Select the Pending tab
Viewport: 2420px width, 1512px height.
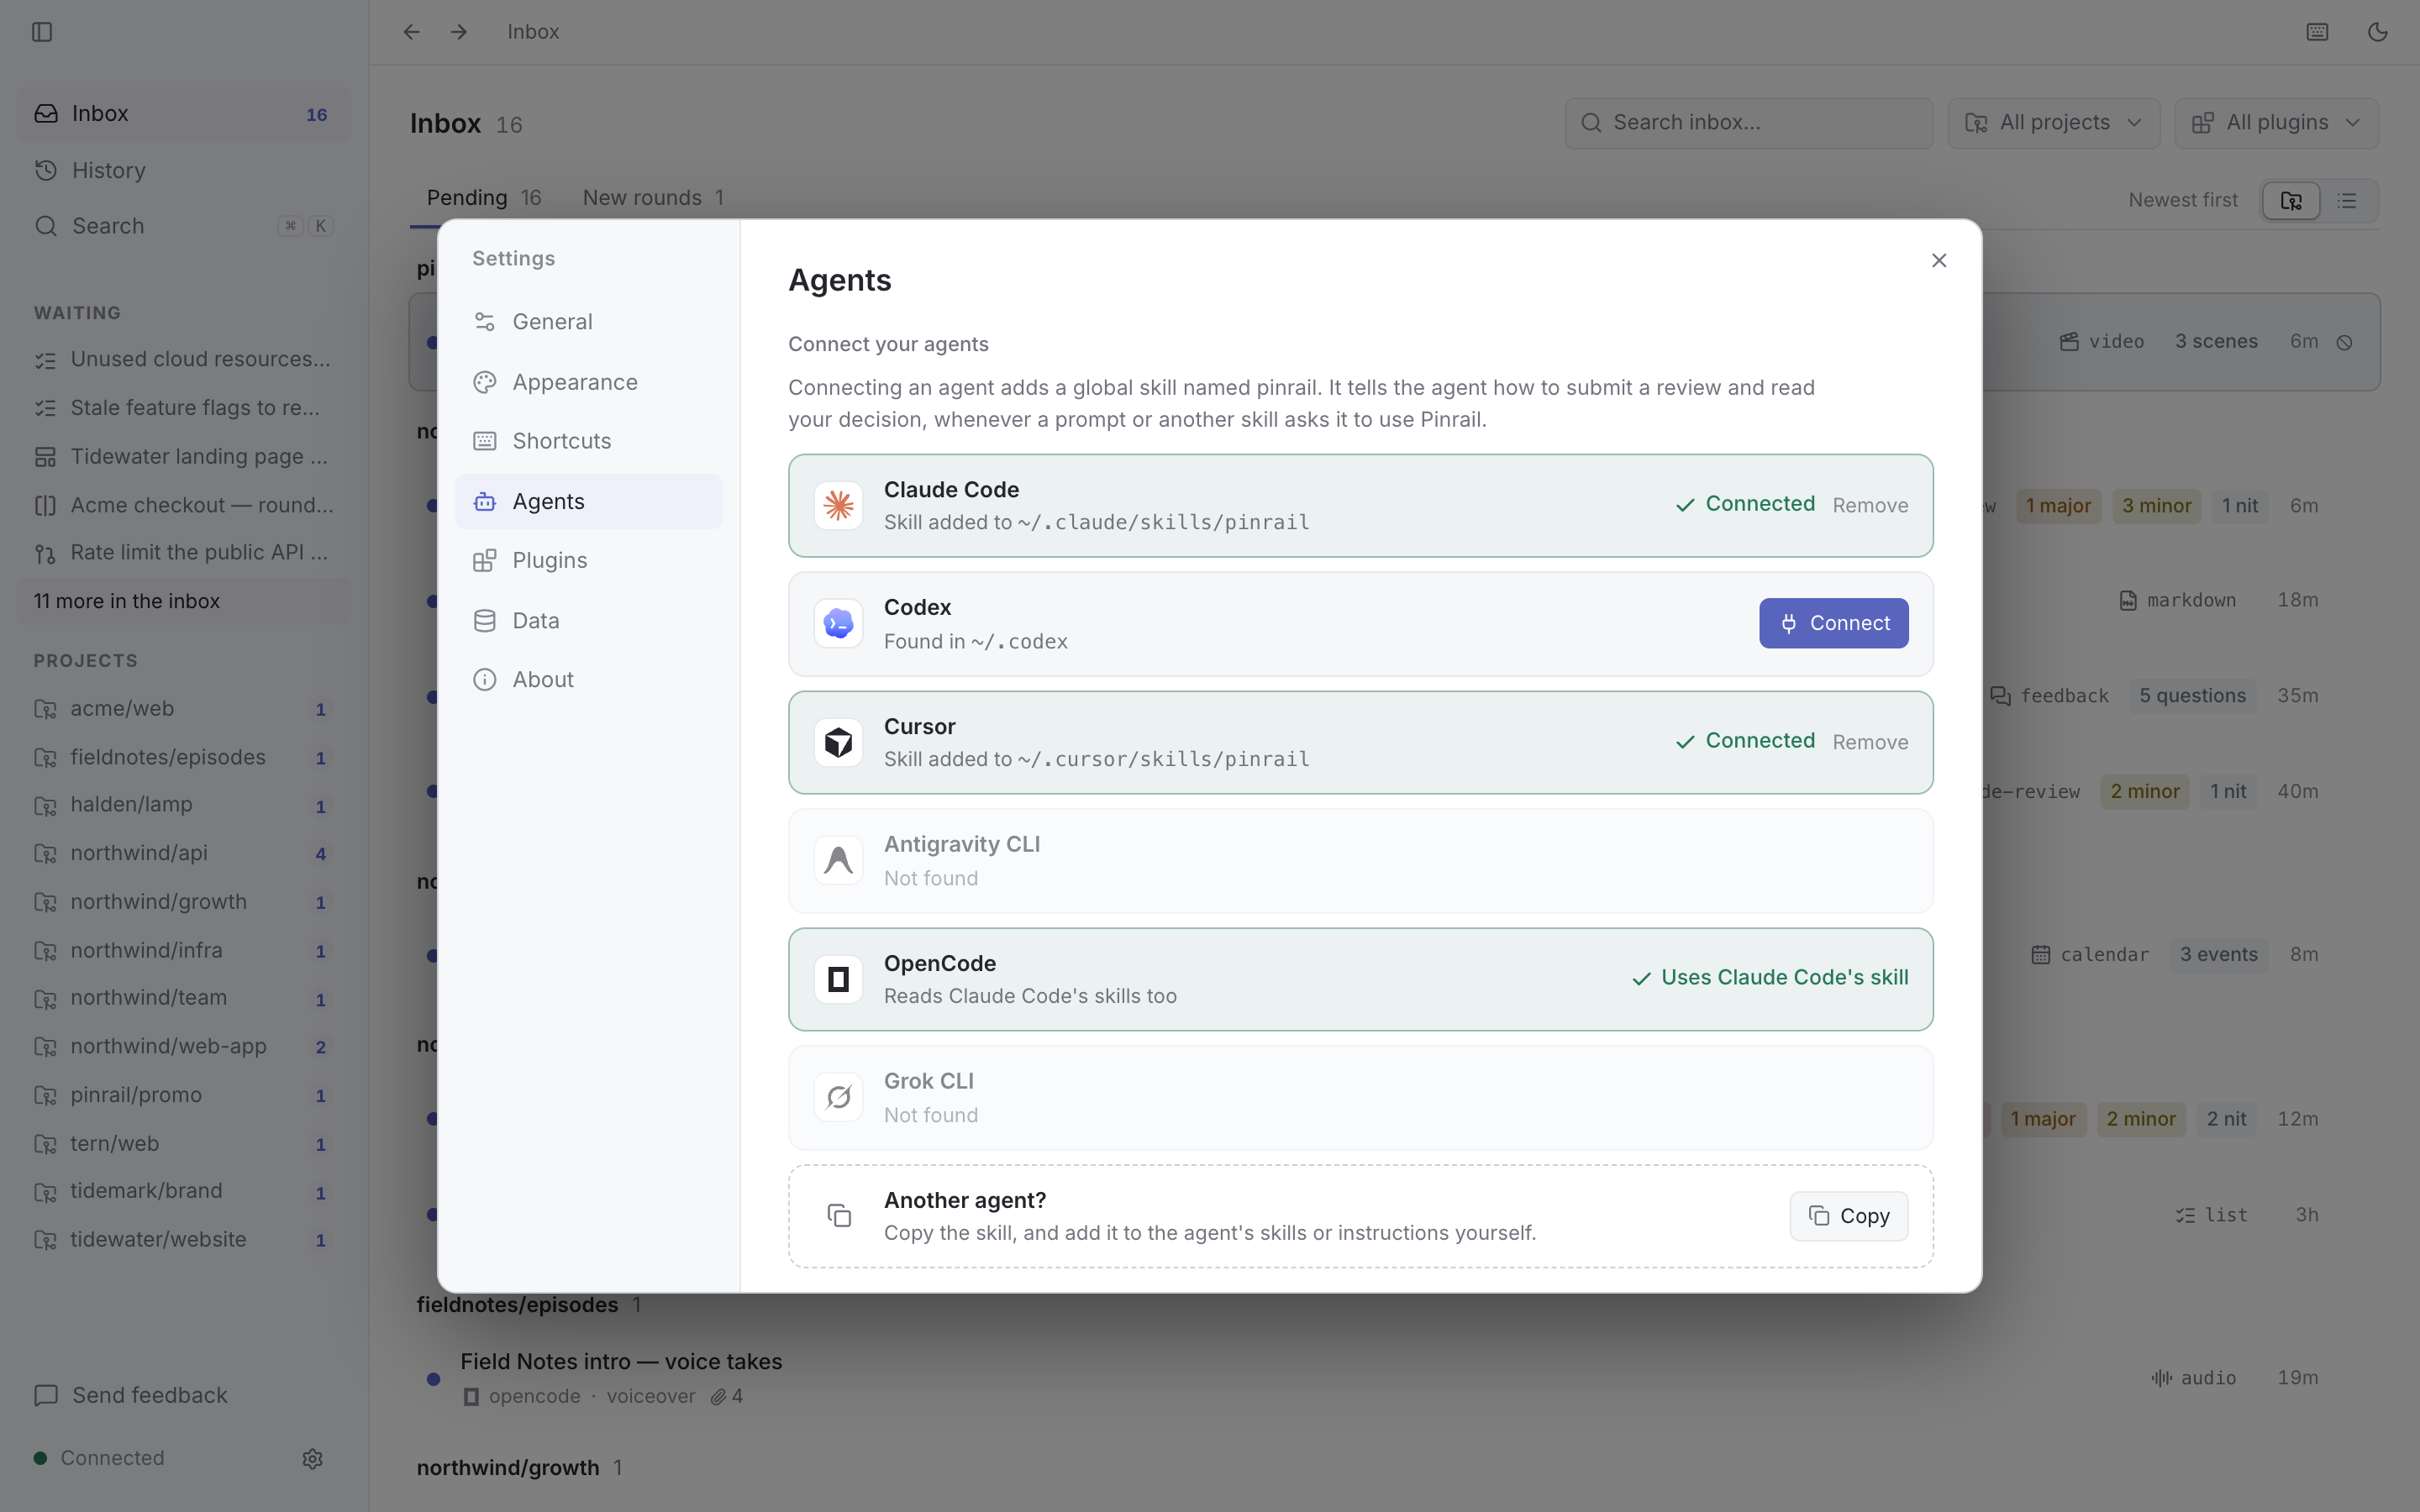484,198
